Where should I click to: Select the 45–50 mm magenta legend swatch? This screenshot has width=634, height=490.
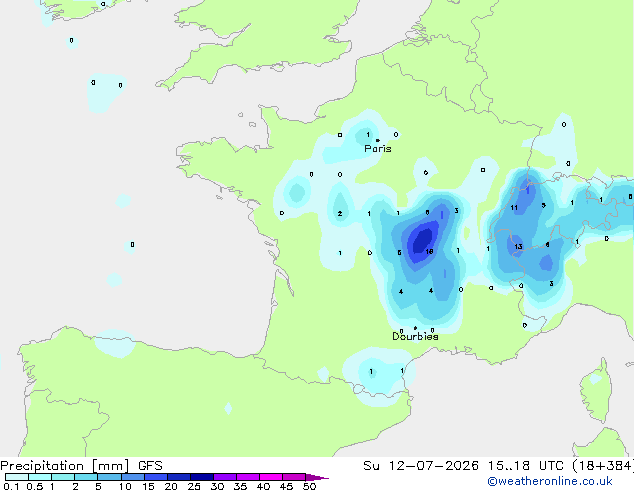294,477
